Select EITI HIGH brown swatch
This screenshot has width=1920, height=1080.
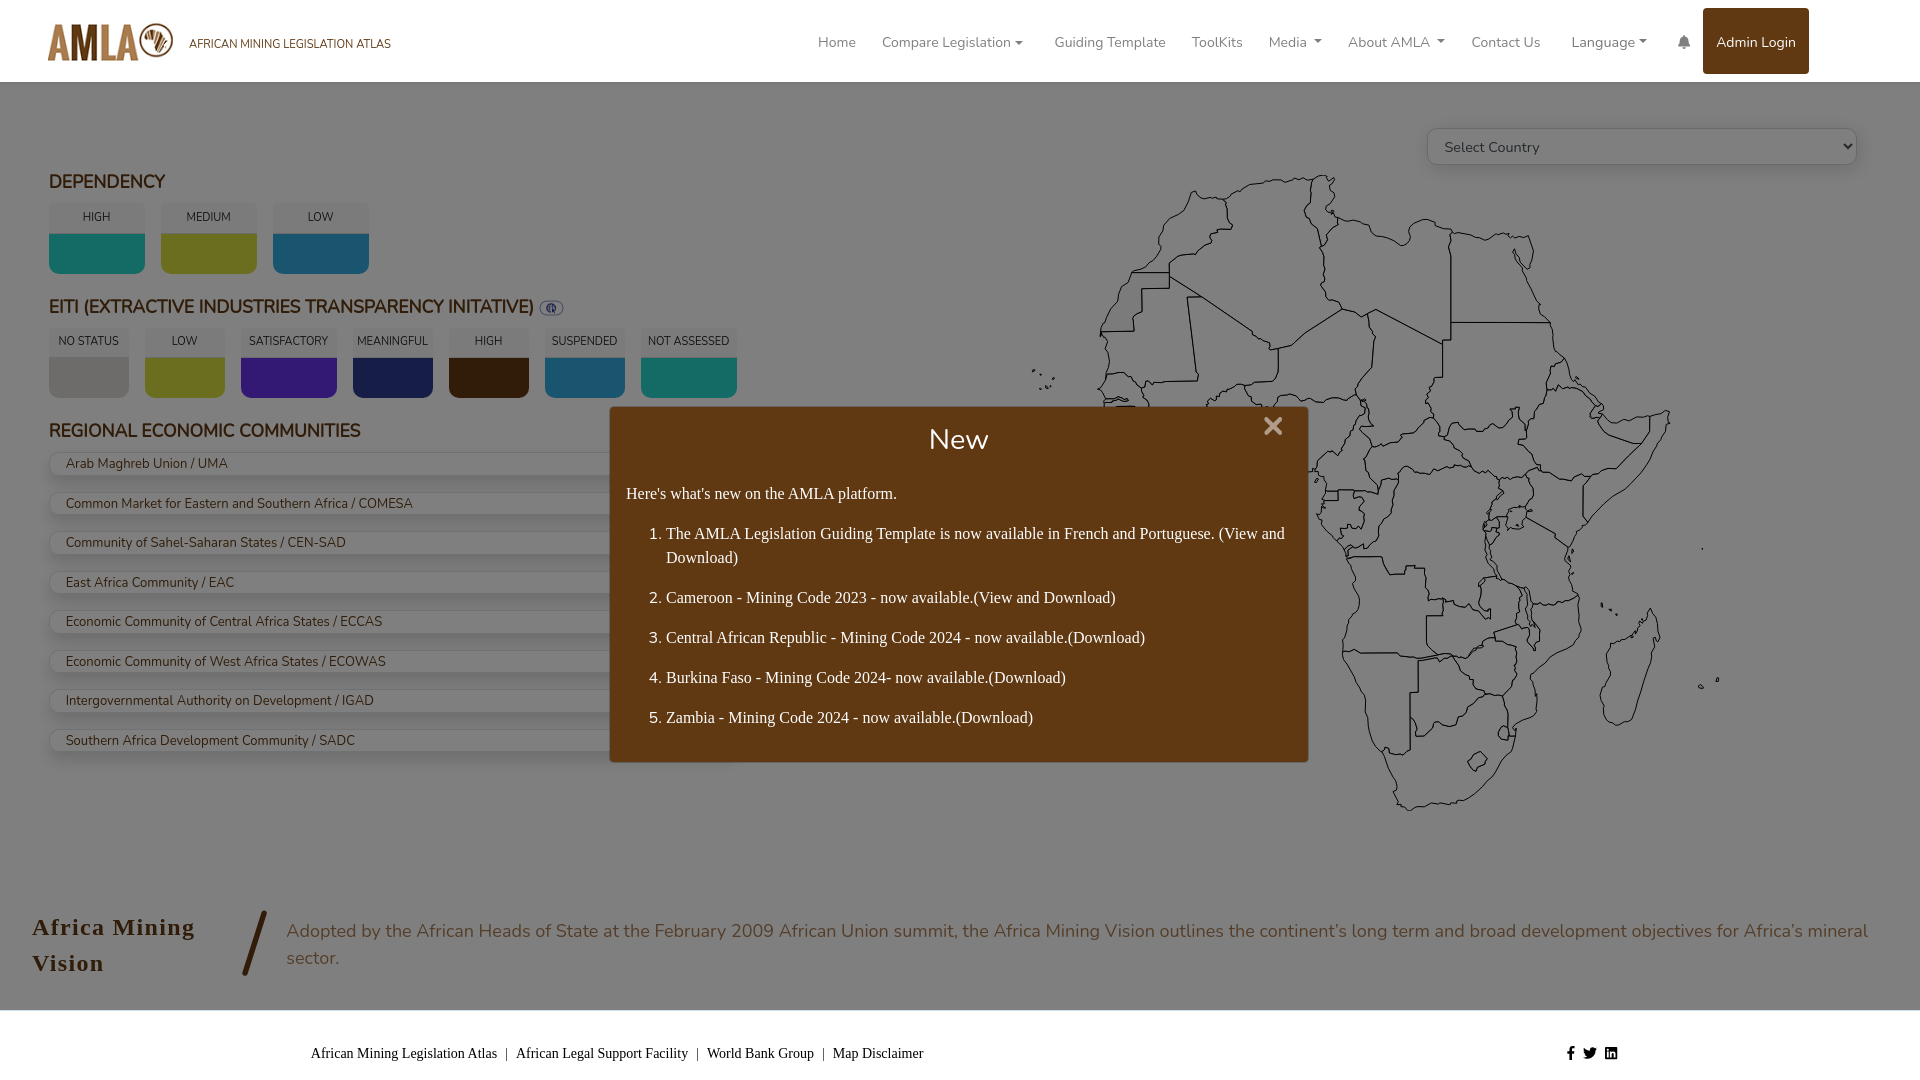[x=489, y=377]
